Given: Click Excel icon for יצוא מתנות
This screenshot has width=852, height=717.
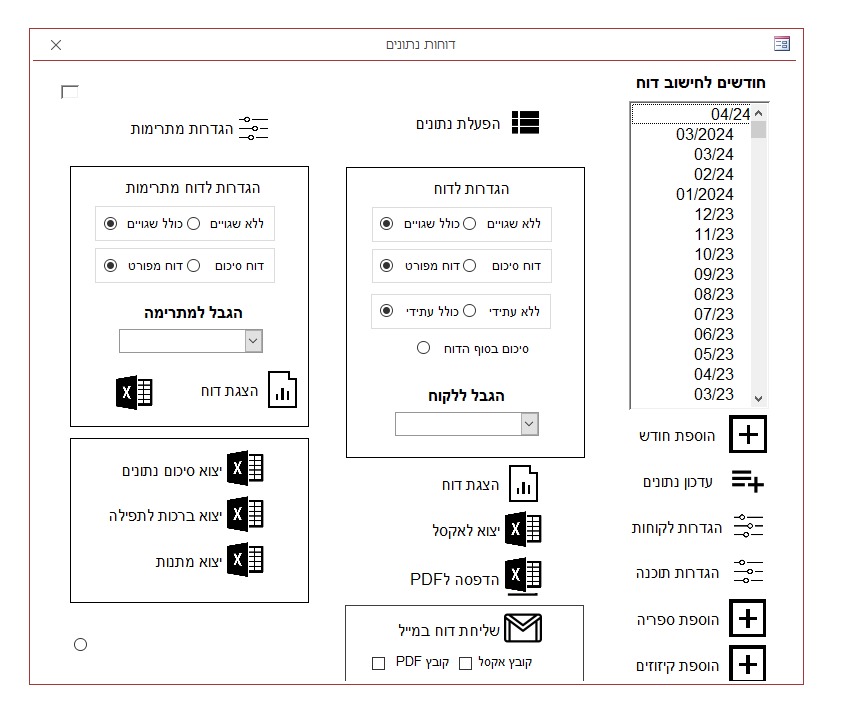Looking at the screenshot, I should (x=245, y=559).
